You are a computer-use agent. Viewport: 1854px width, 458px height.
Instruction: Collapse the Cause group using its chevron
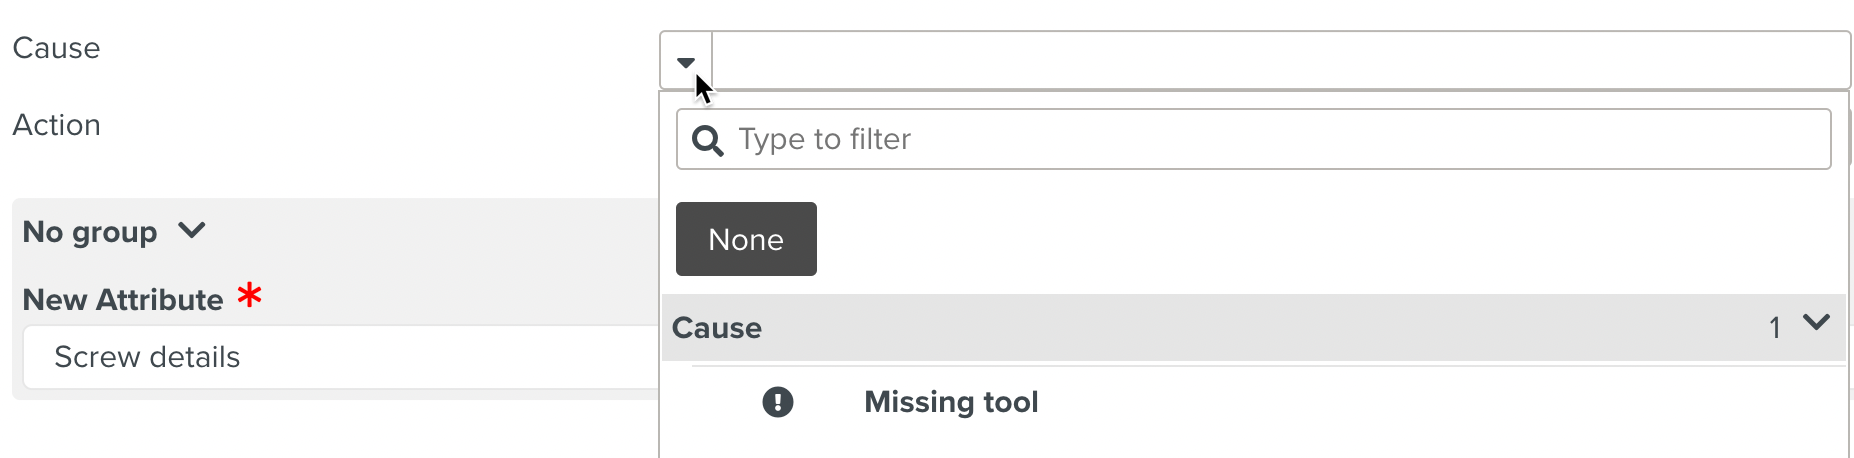[x=1816, y=323]
